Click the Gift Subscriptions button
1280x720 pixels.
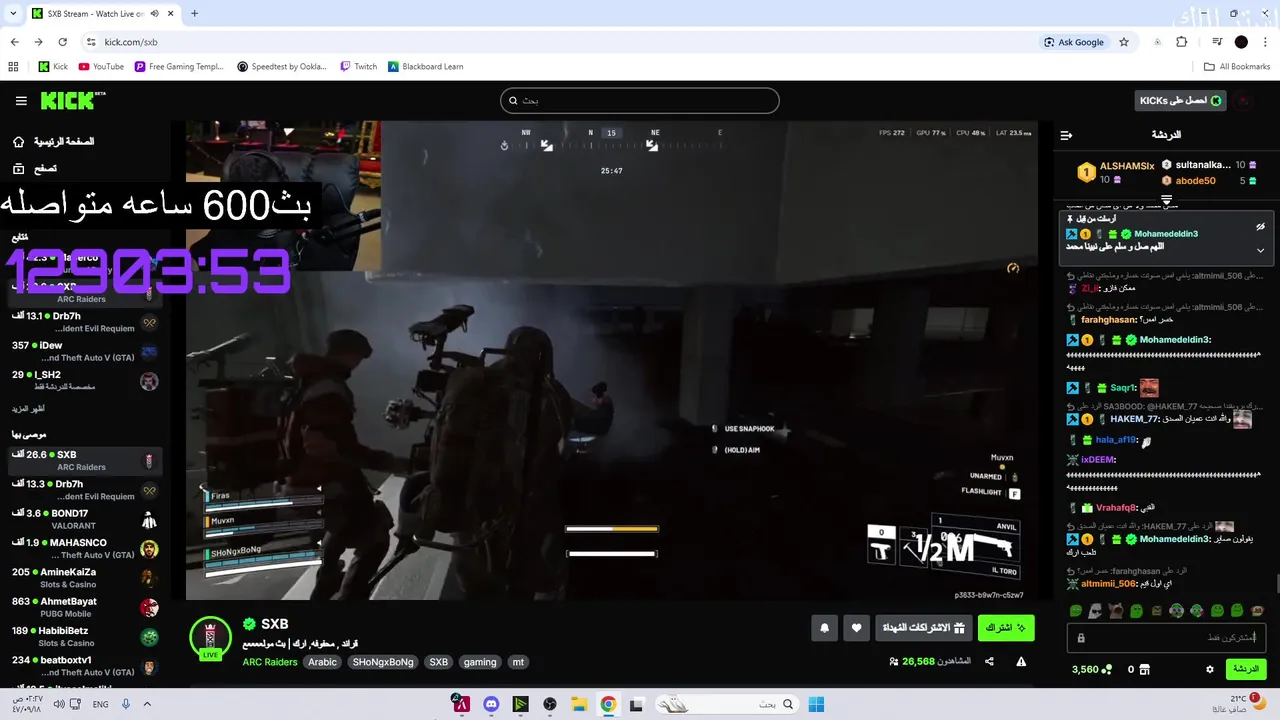click(922, 628)
